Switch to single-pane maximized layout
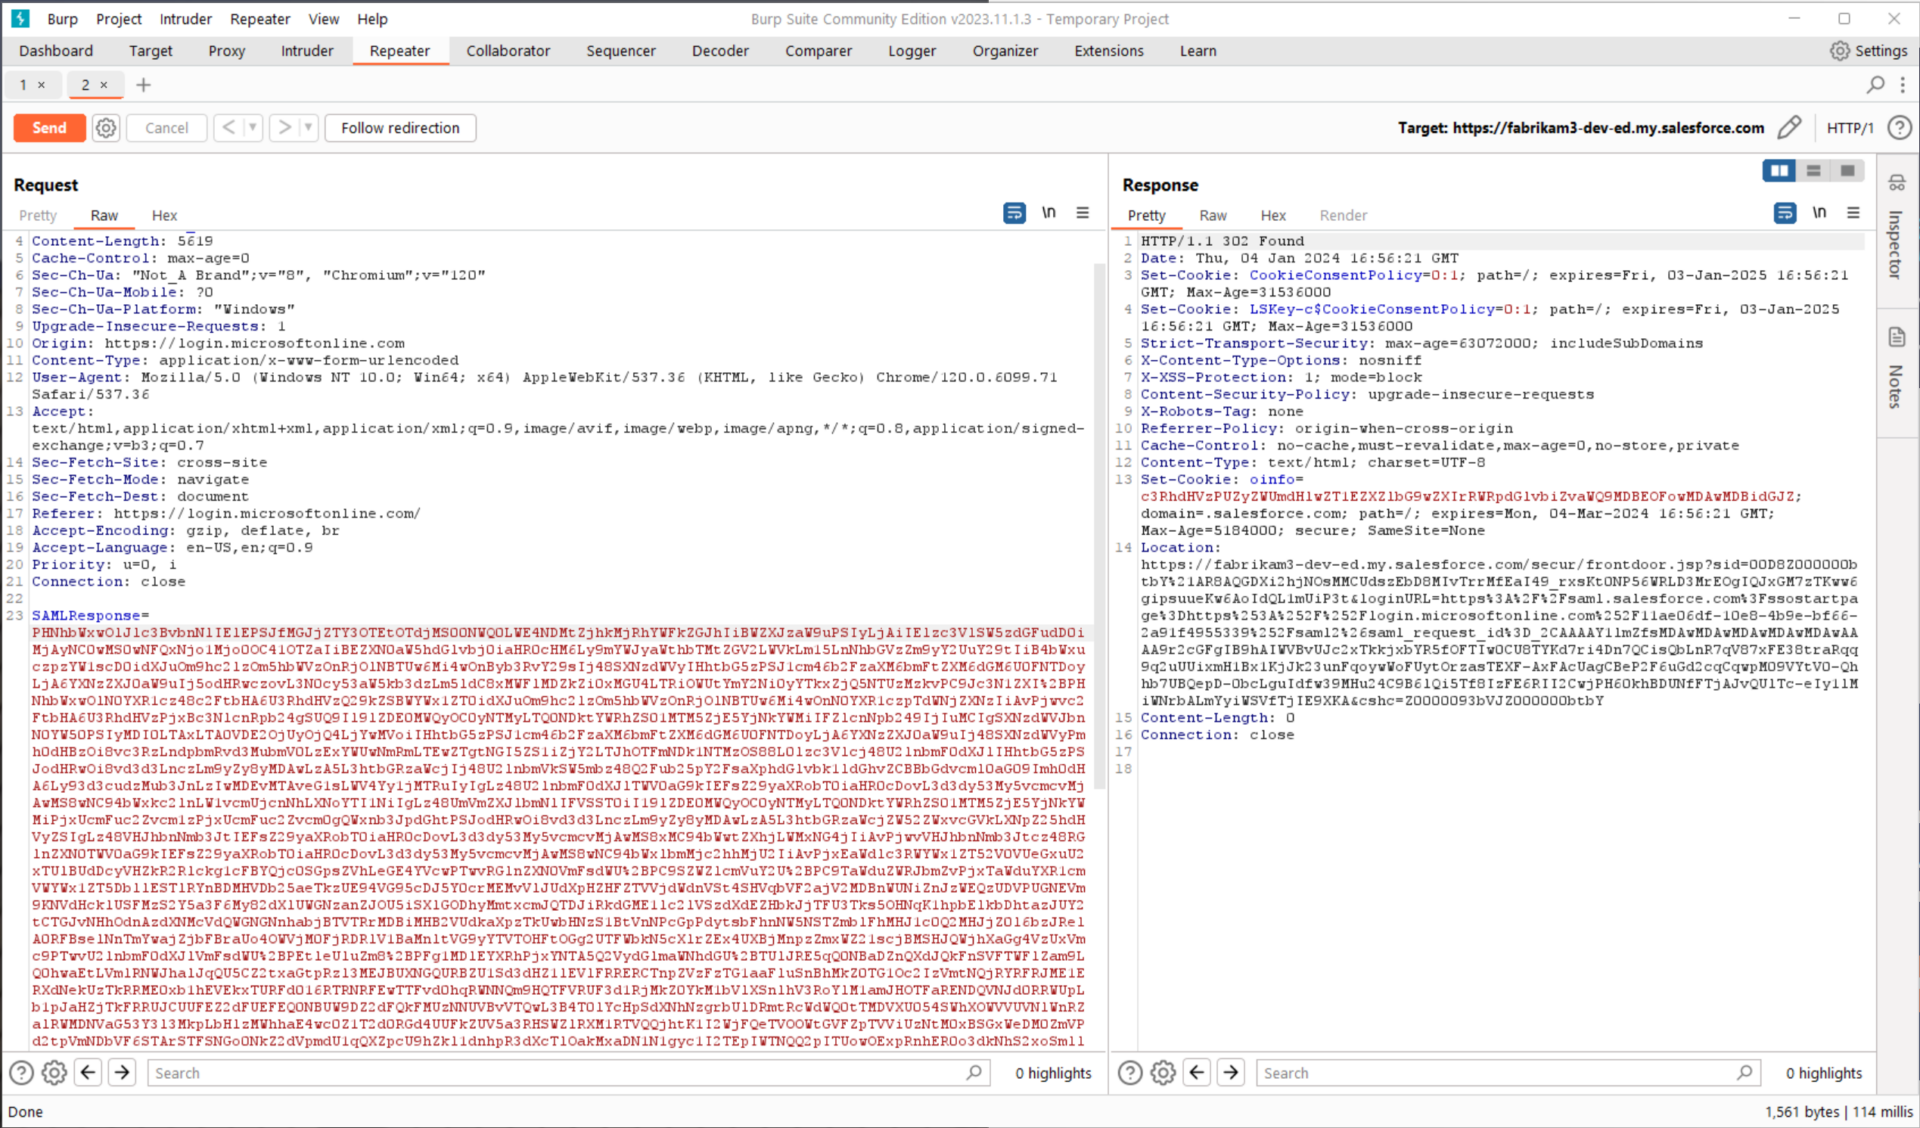This screenshot has height=1128, width=1920. (x=1847, y=171)
